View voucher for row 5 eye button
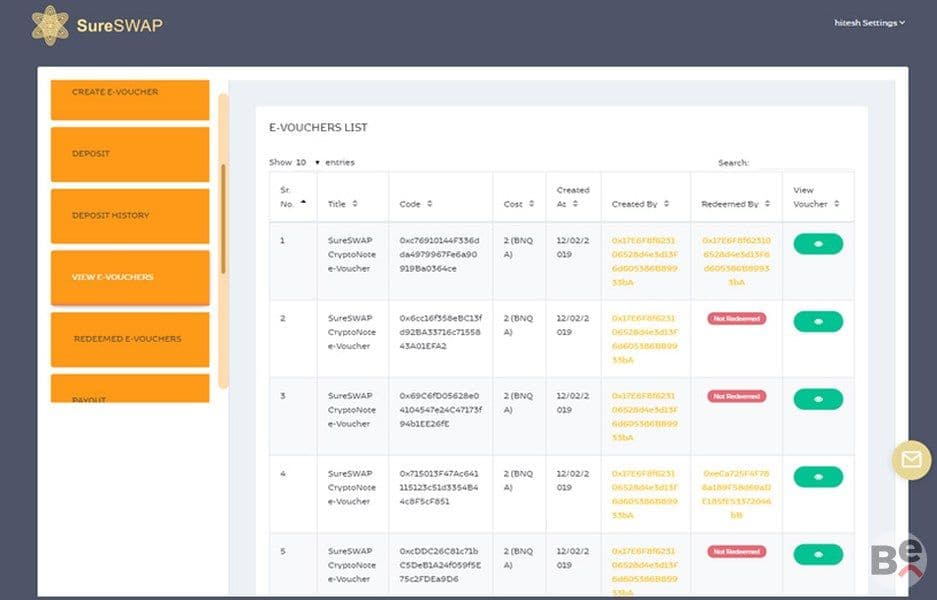 coord(818,555)
